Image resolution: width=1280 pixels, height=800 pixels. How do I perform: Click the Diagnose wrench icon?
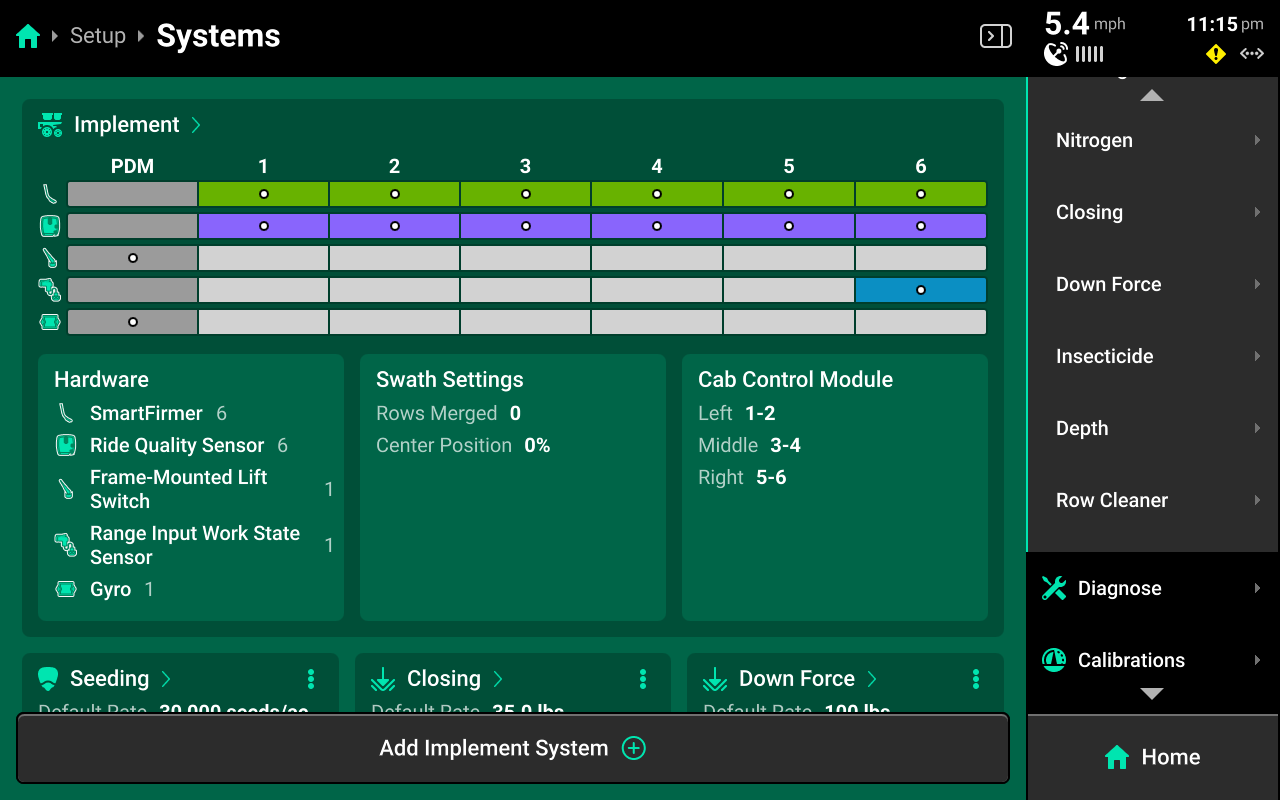[x=1054, y=588]
